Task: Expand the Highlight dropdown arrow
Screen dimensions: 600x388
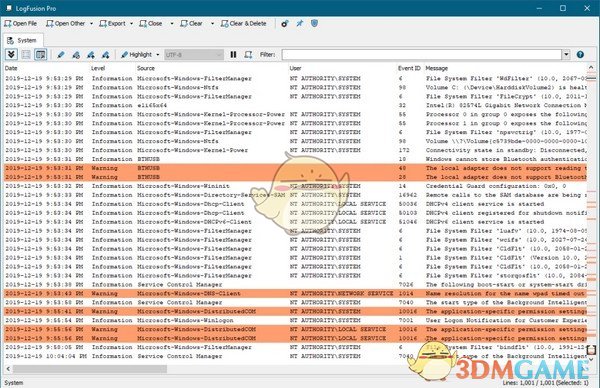Action: coord(158,55)
